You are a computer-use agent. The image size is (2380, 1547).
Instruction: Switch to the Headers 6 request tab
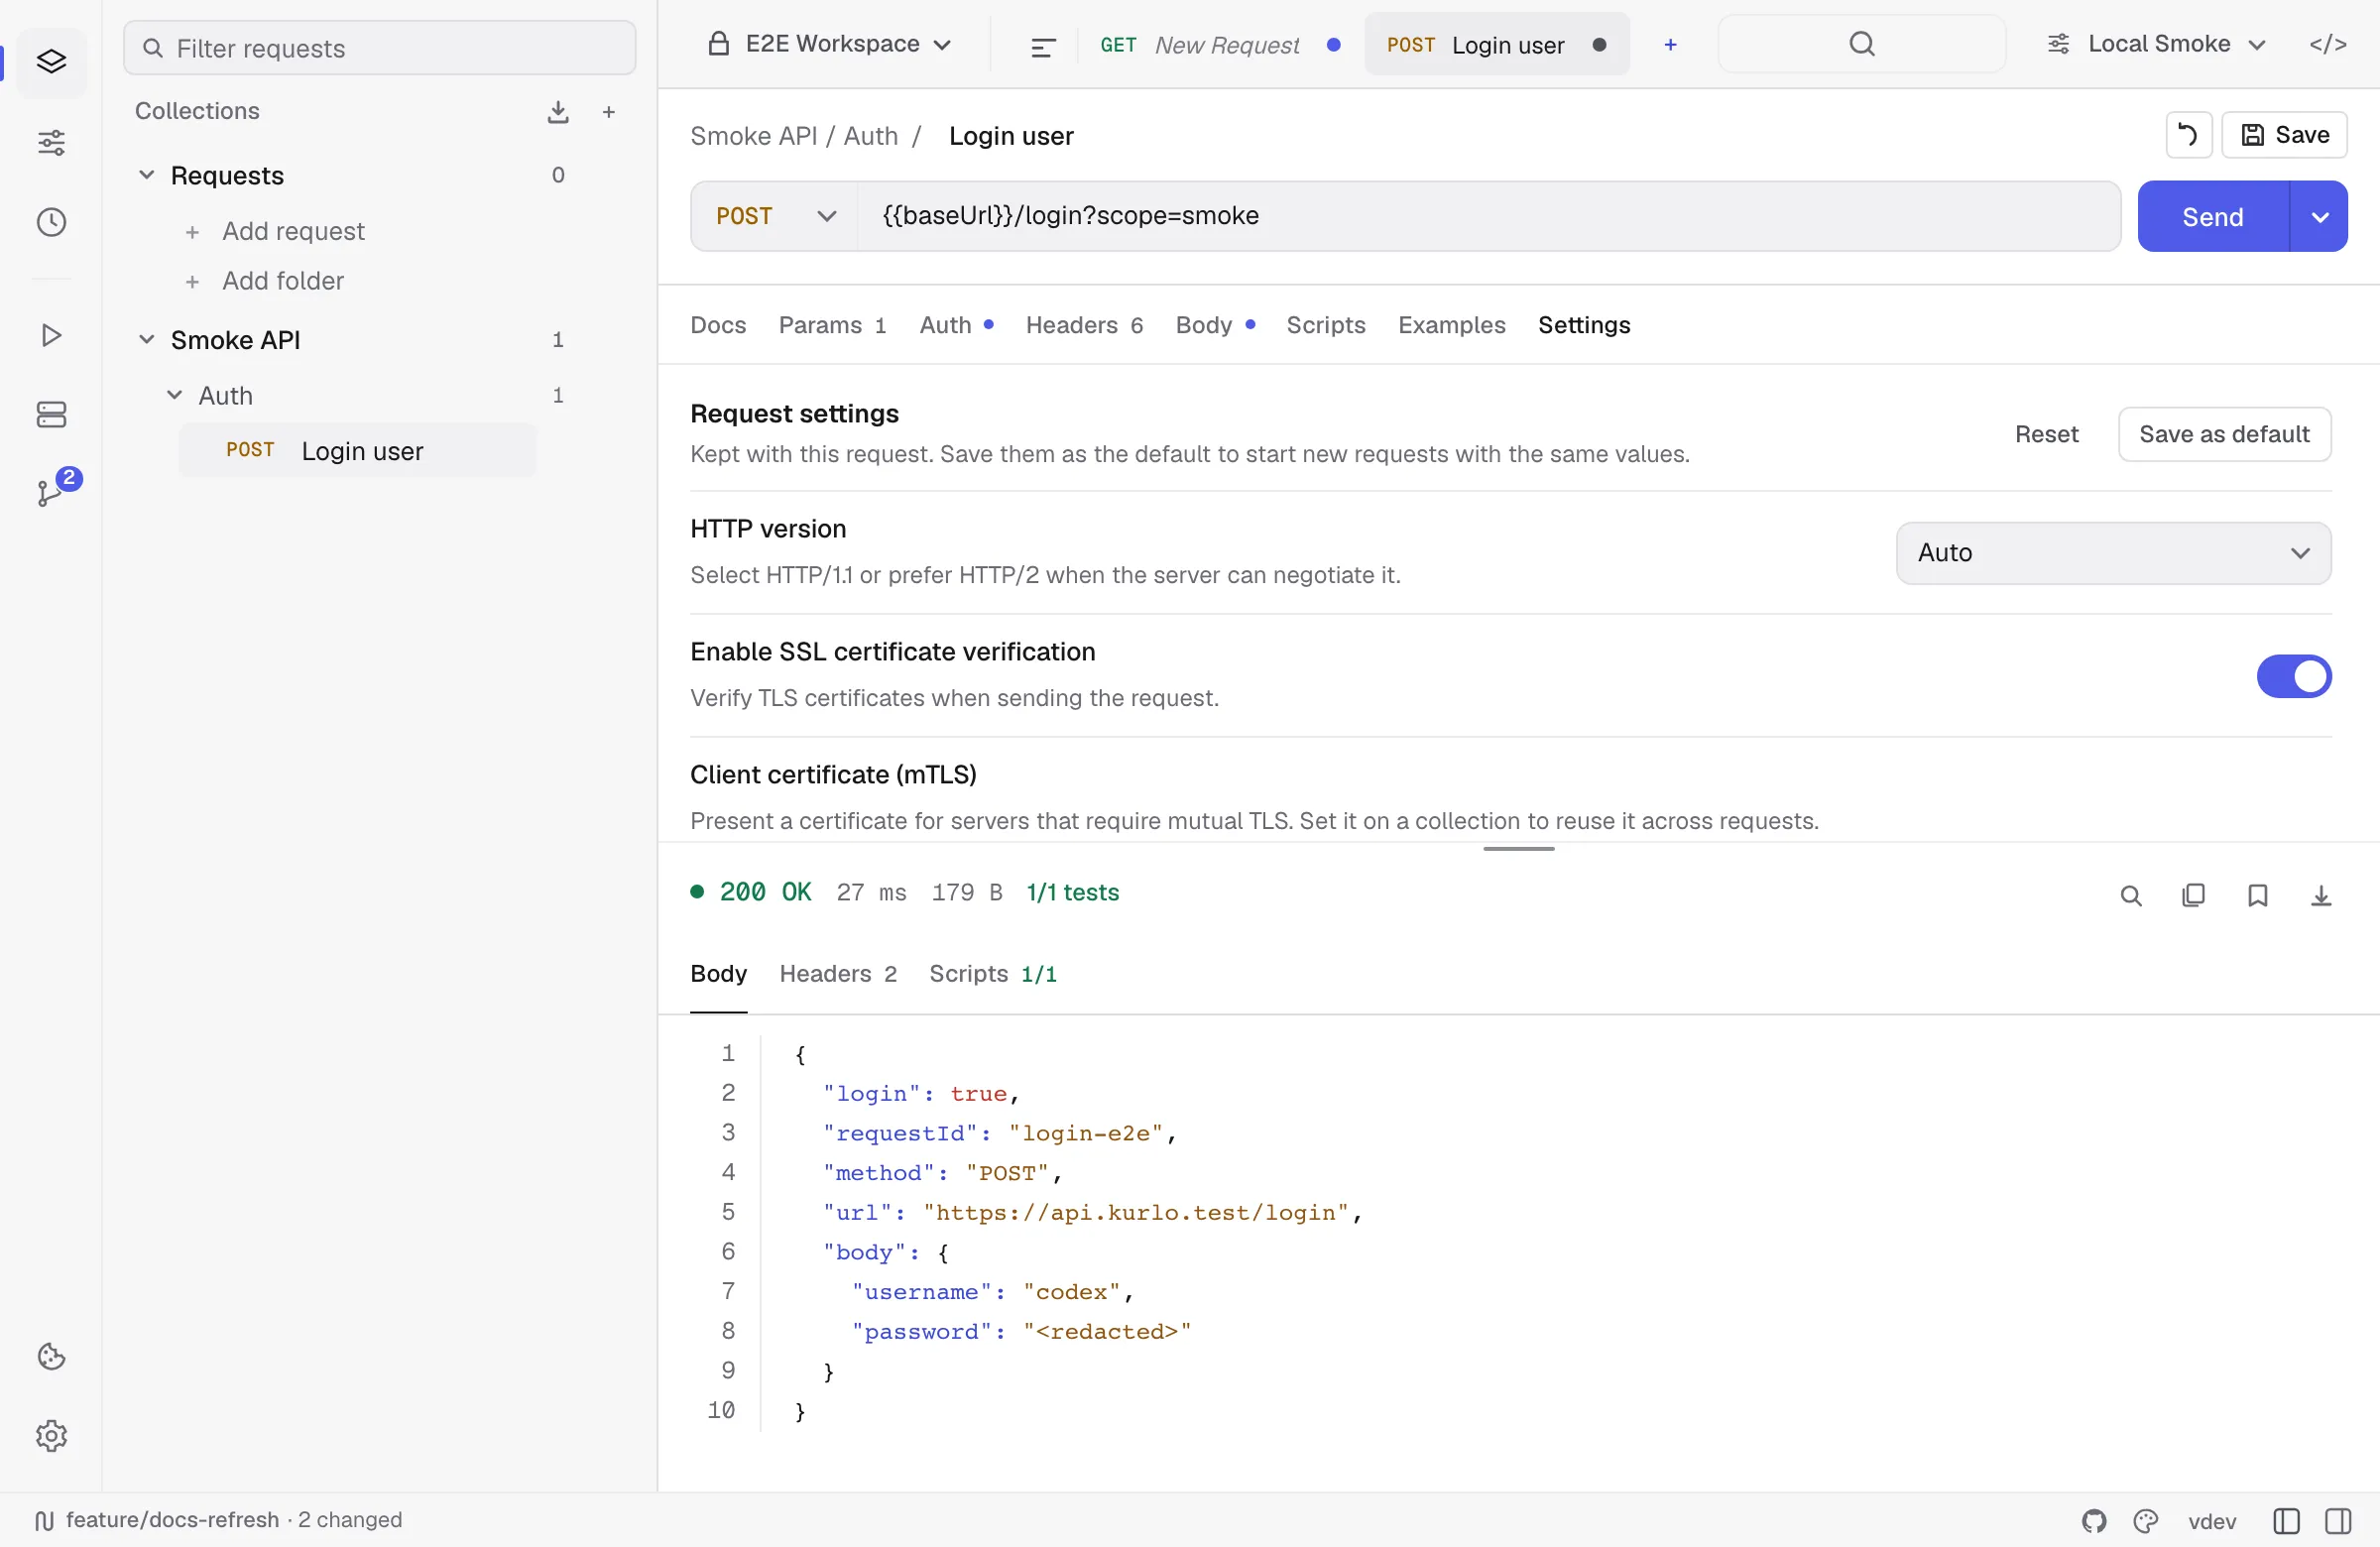[1084, 325]
